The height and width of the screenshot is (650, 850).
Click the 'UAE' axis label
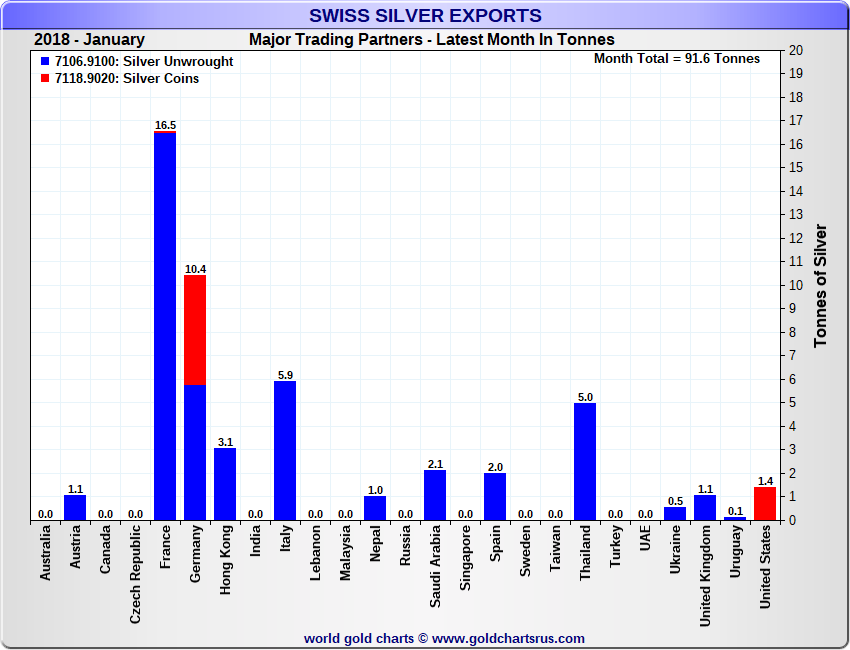pos(645,538)
